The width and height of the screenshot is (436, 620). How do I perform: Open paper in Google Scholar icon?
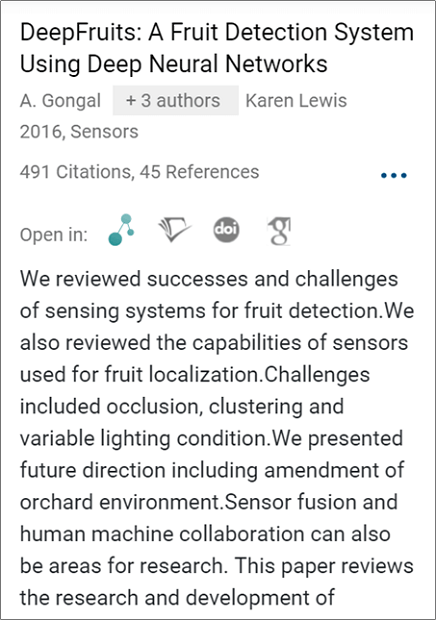pyautogui.click(x=279, y=231)
